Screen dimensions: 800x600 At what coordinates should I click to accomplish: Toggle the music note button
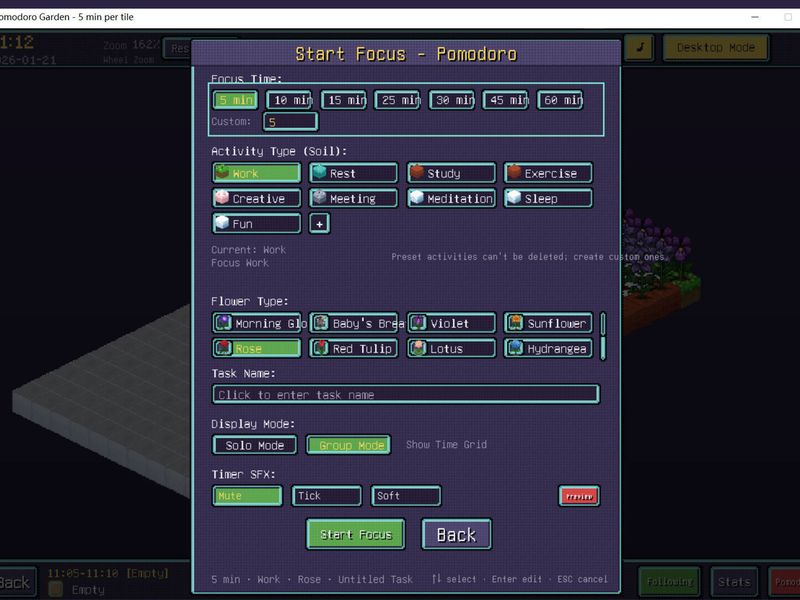(639, 47)
